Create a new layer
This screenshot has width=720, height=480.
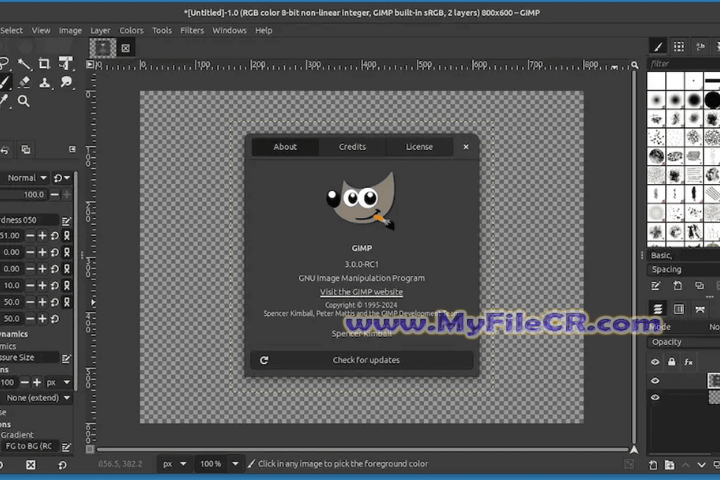coord(653,465)
